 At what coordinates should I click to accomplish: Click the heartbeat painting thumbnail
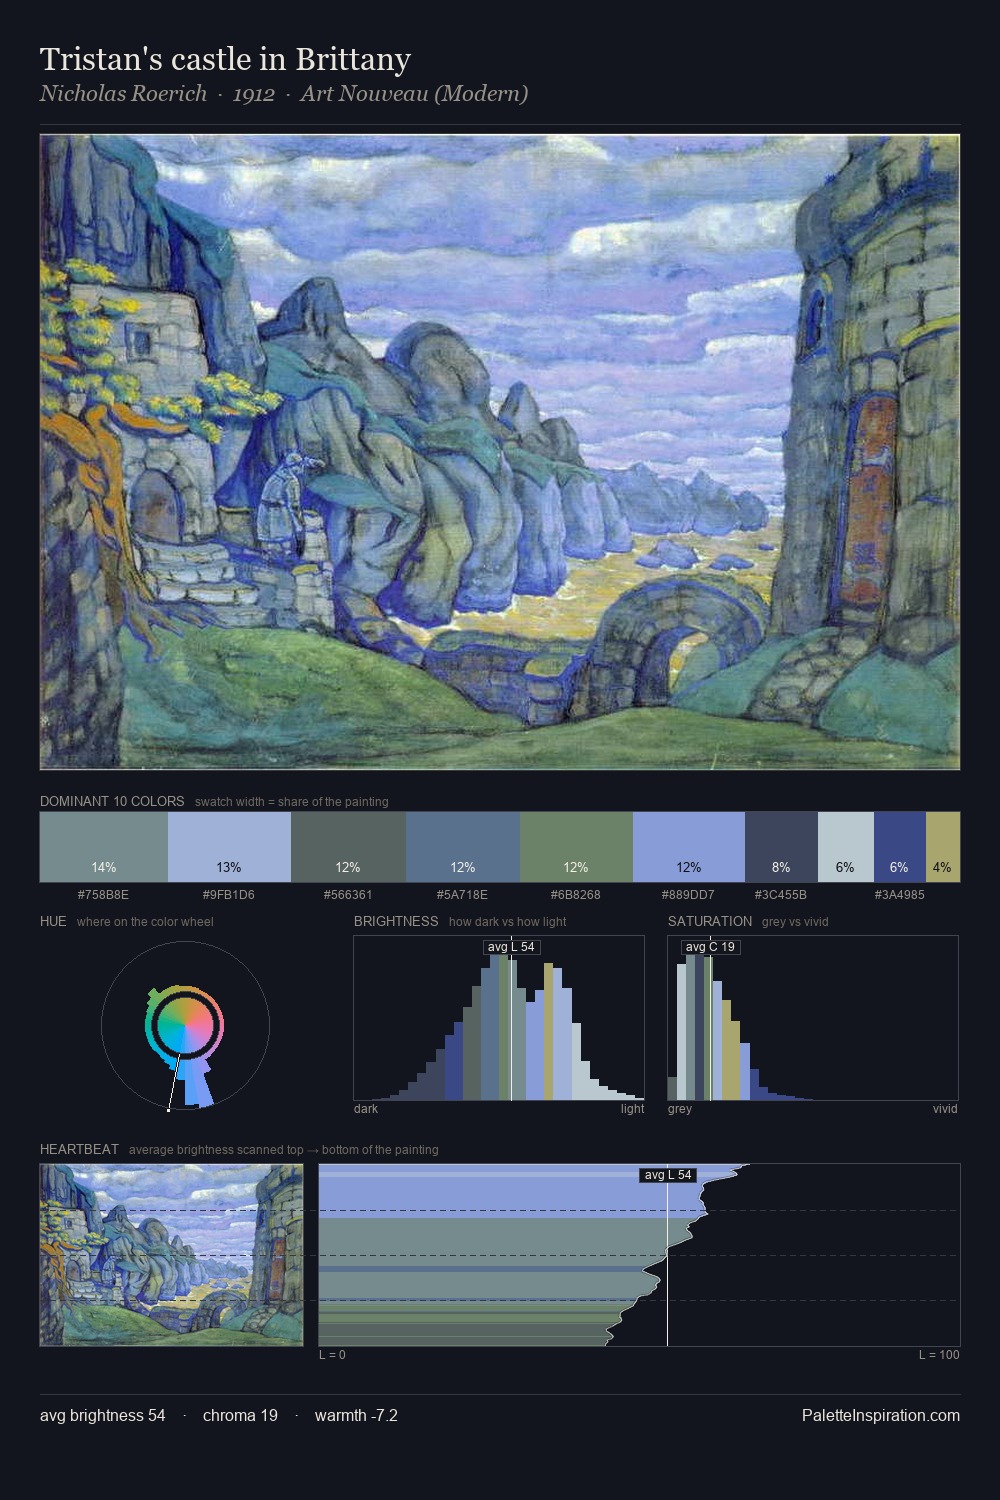[x=171, y=1255]
